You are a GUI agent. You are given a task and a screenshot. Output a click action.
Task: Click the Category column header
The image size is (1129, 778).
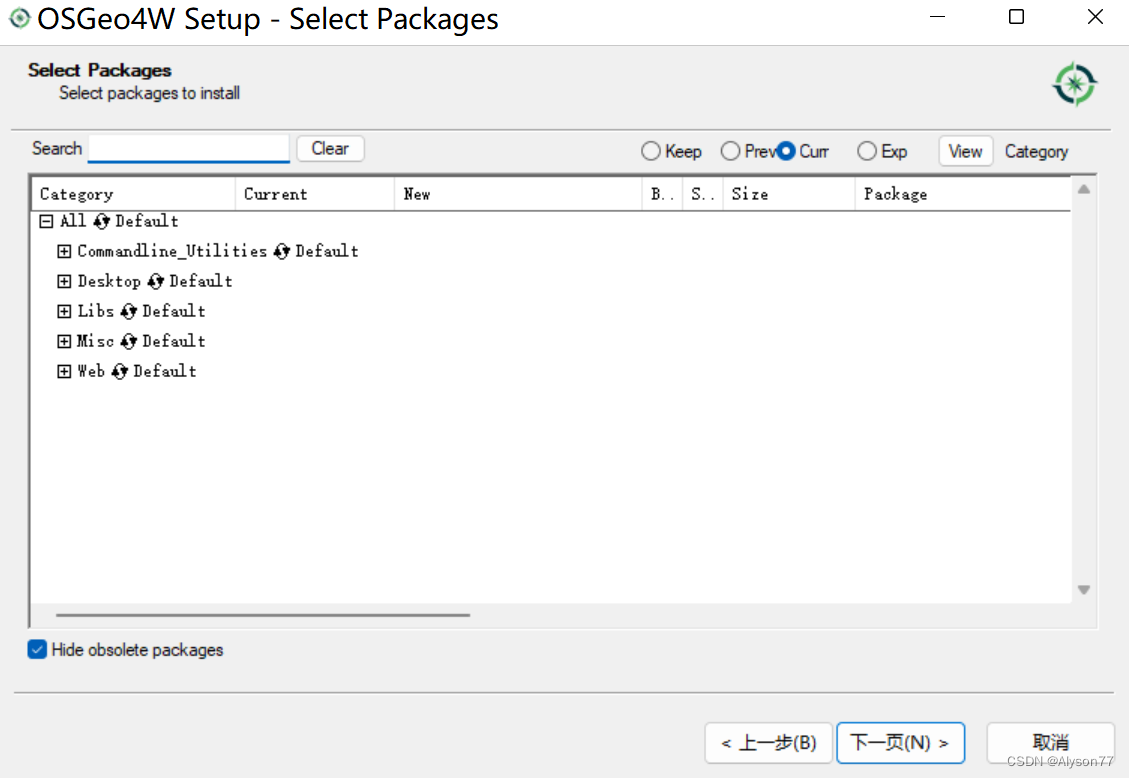pos(134,194)
